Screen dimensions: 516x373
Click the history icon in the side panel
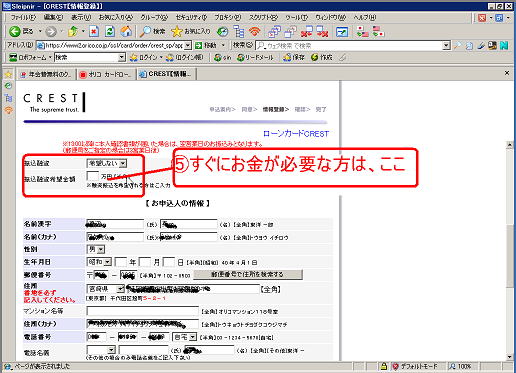pos(8,86)
